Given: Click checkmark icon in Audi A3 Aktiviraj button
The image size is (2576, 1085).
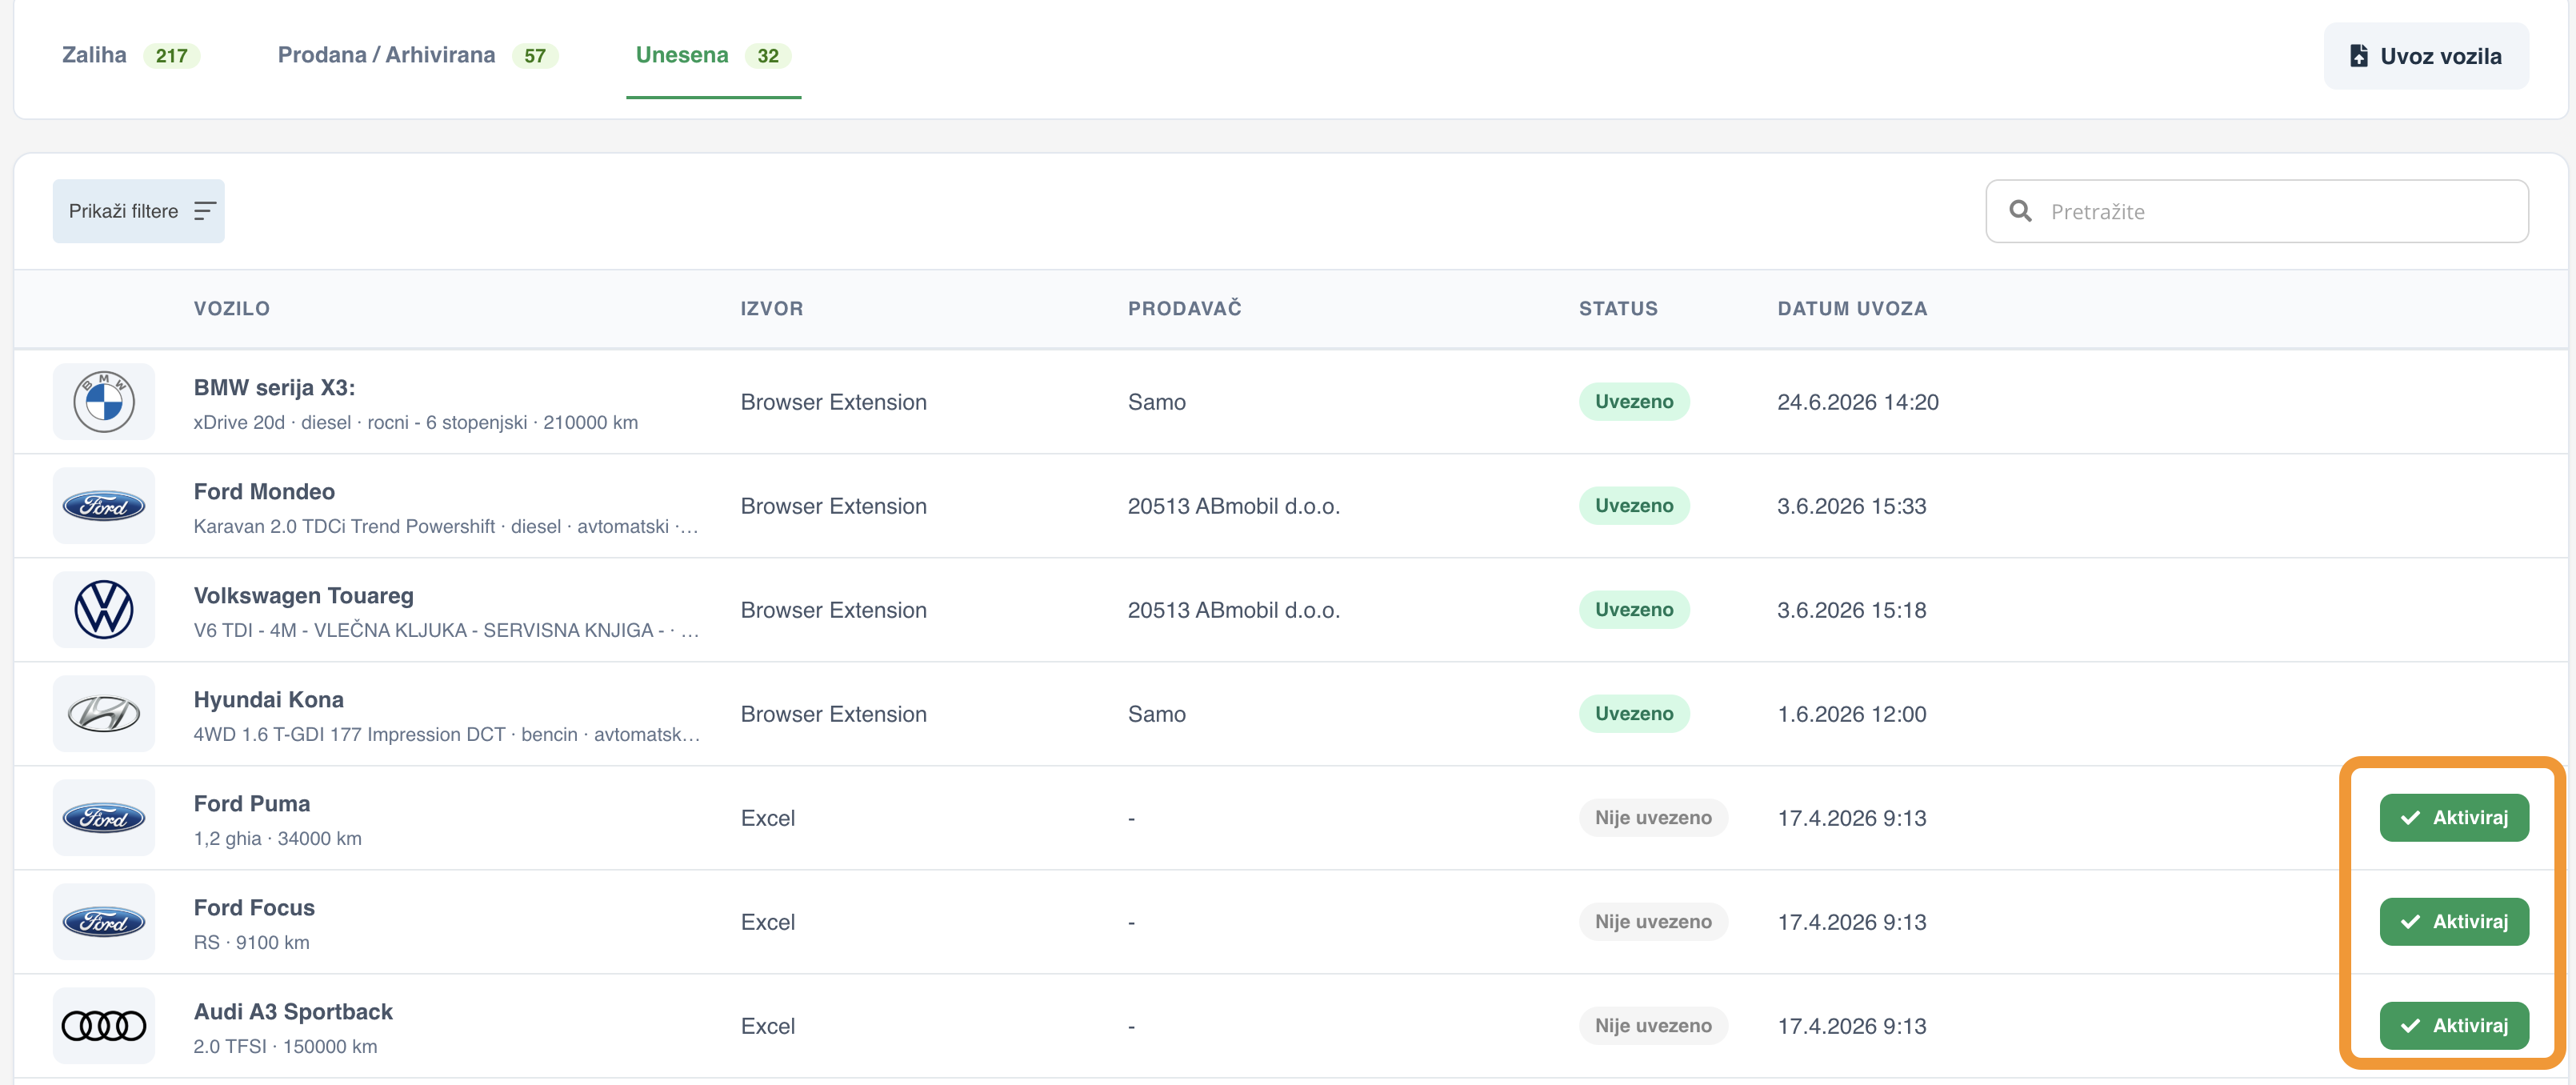Looking at the screenshot, I should 2410,1026.
